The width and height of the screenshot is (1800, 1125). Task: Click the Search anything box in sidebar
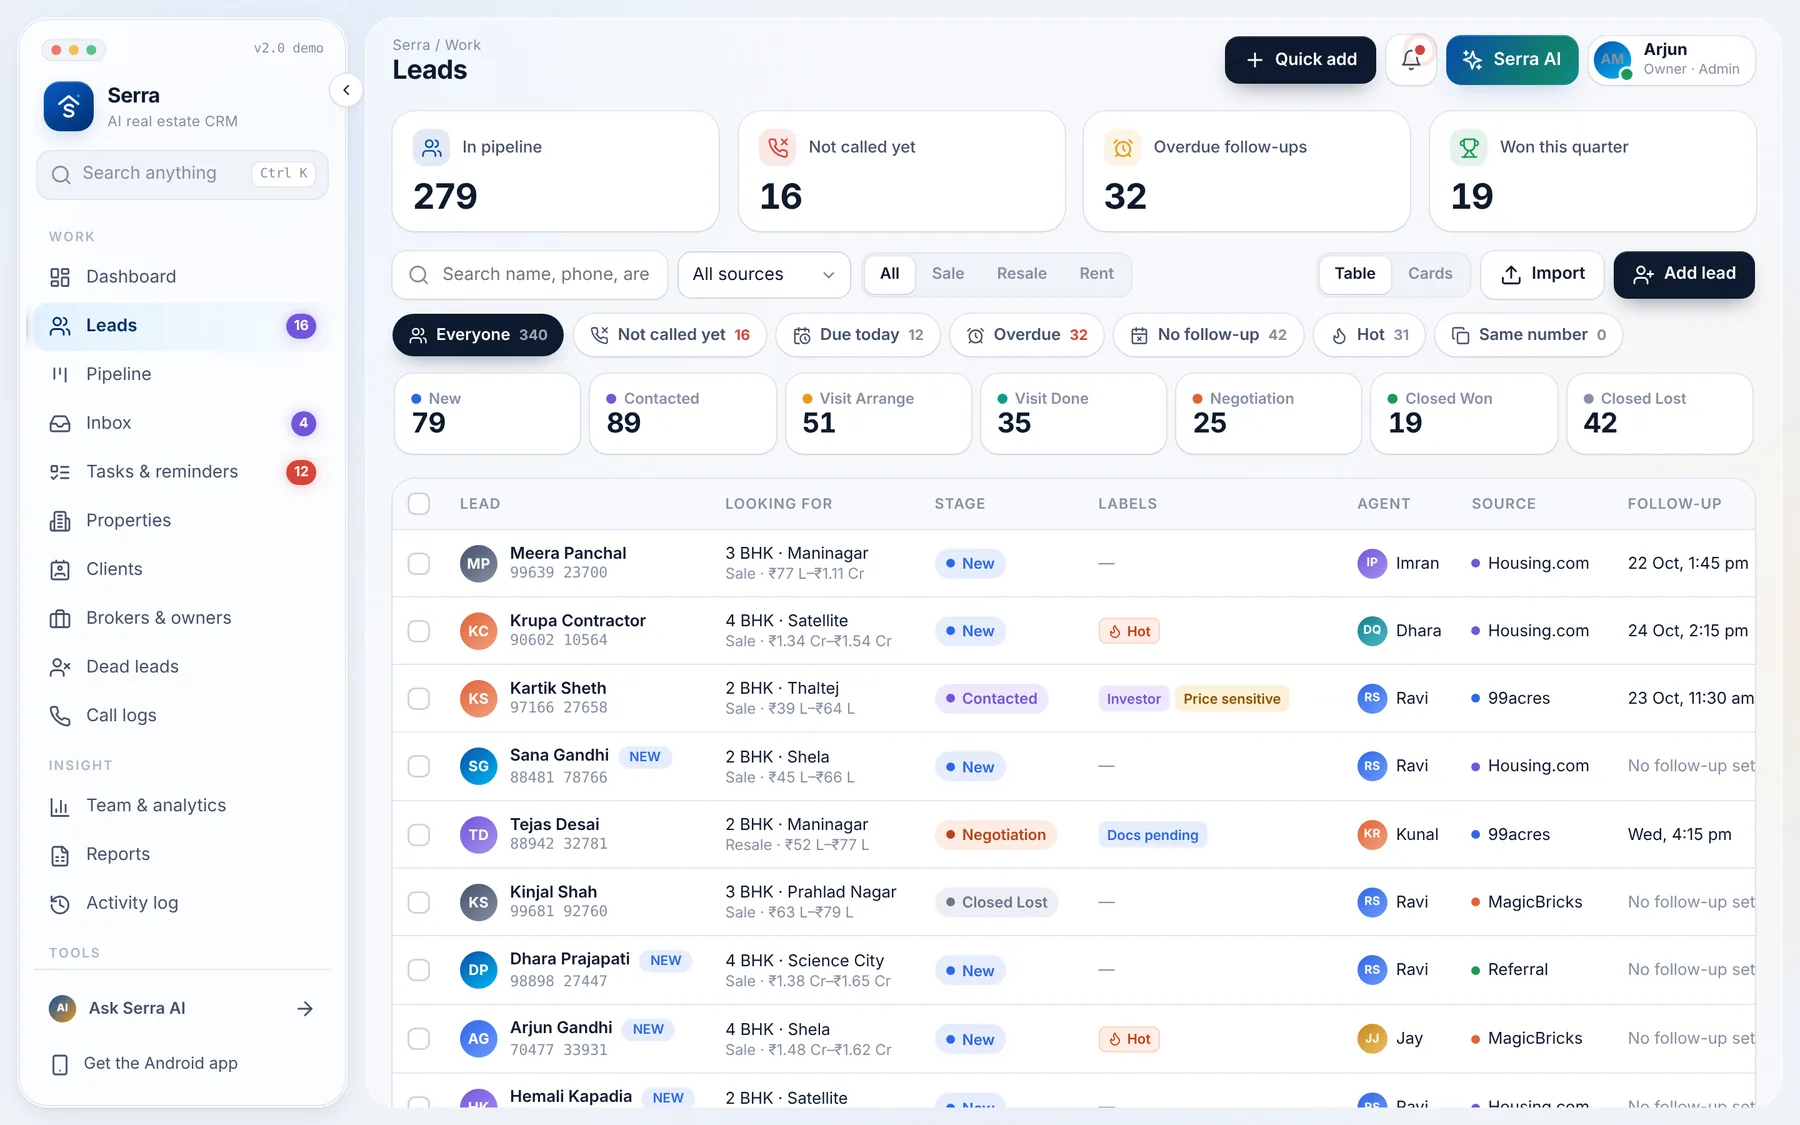[x=182, y=174]
